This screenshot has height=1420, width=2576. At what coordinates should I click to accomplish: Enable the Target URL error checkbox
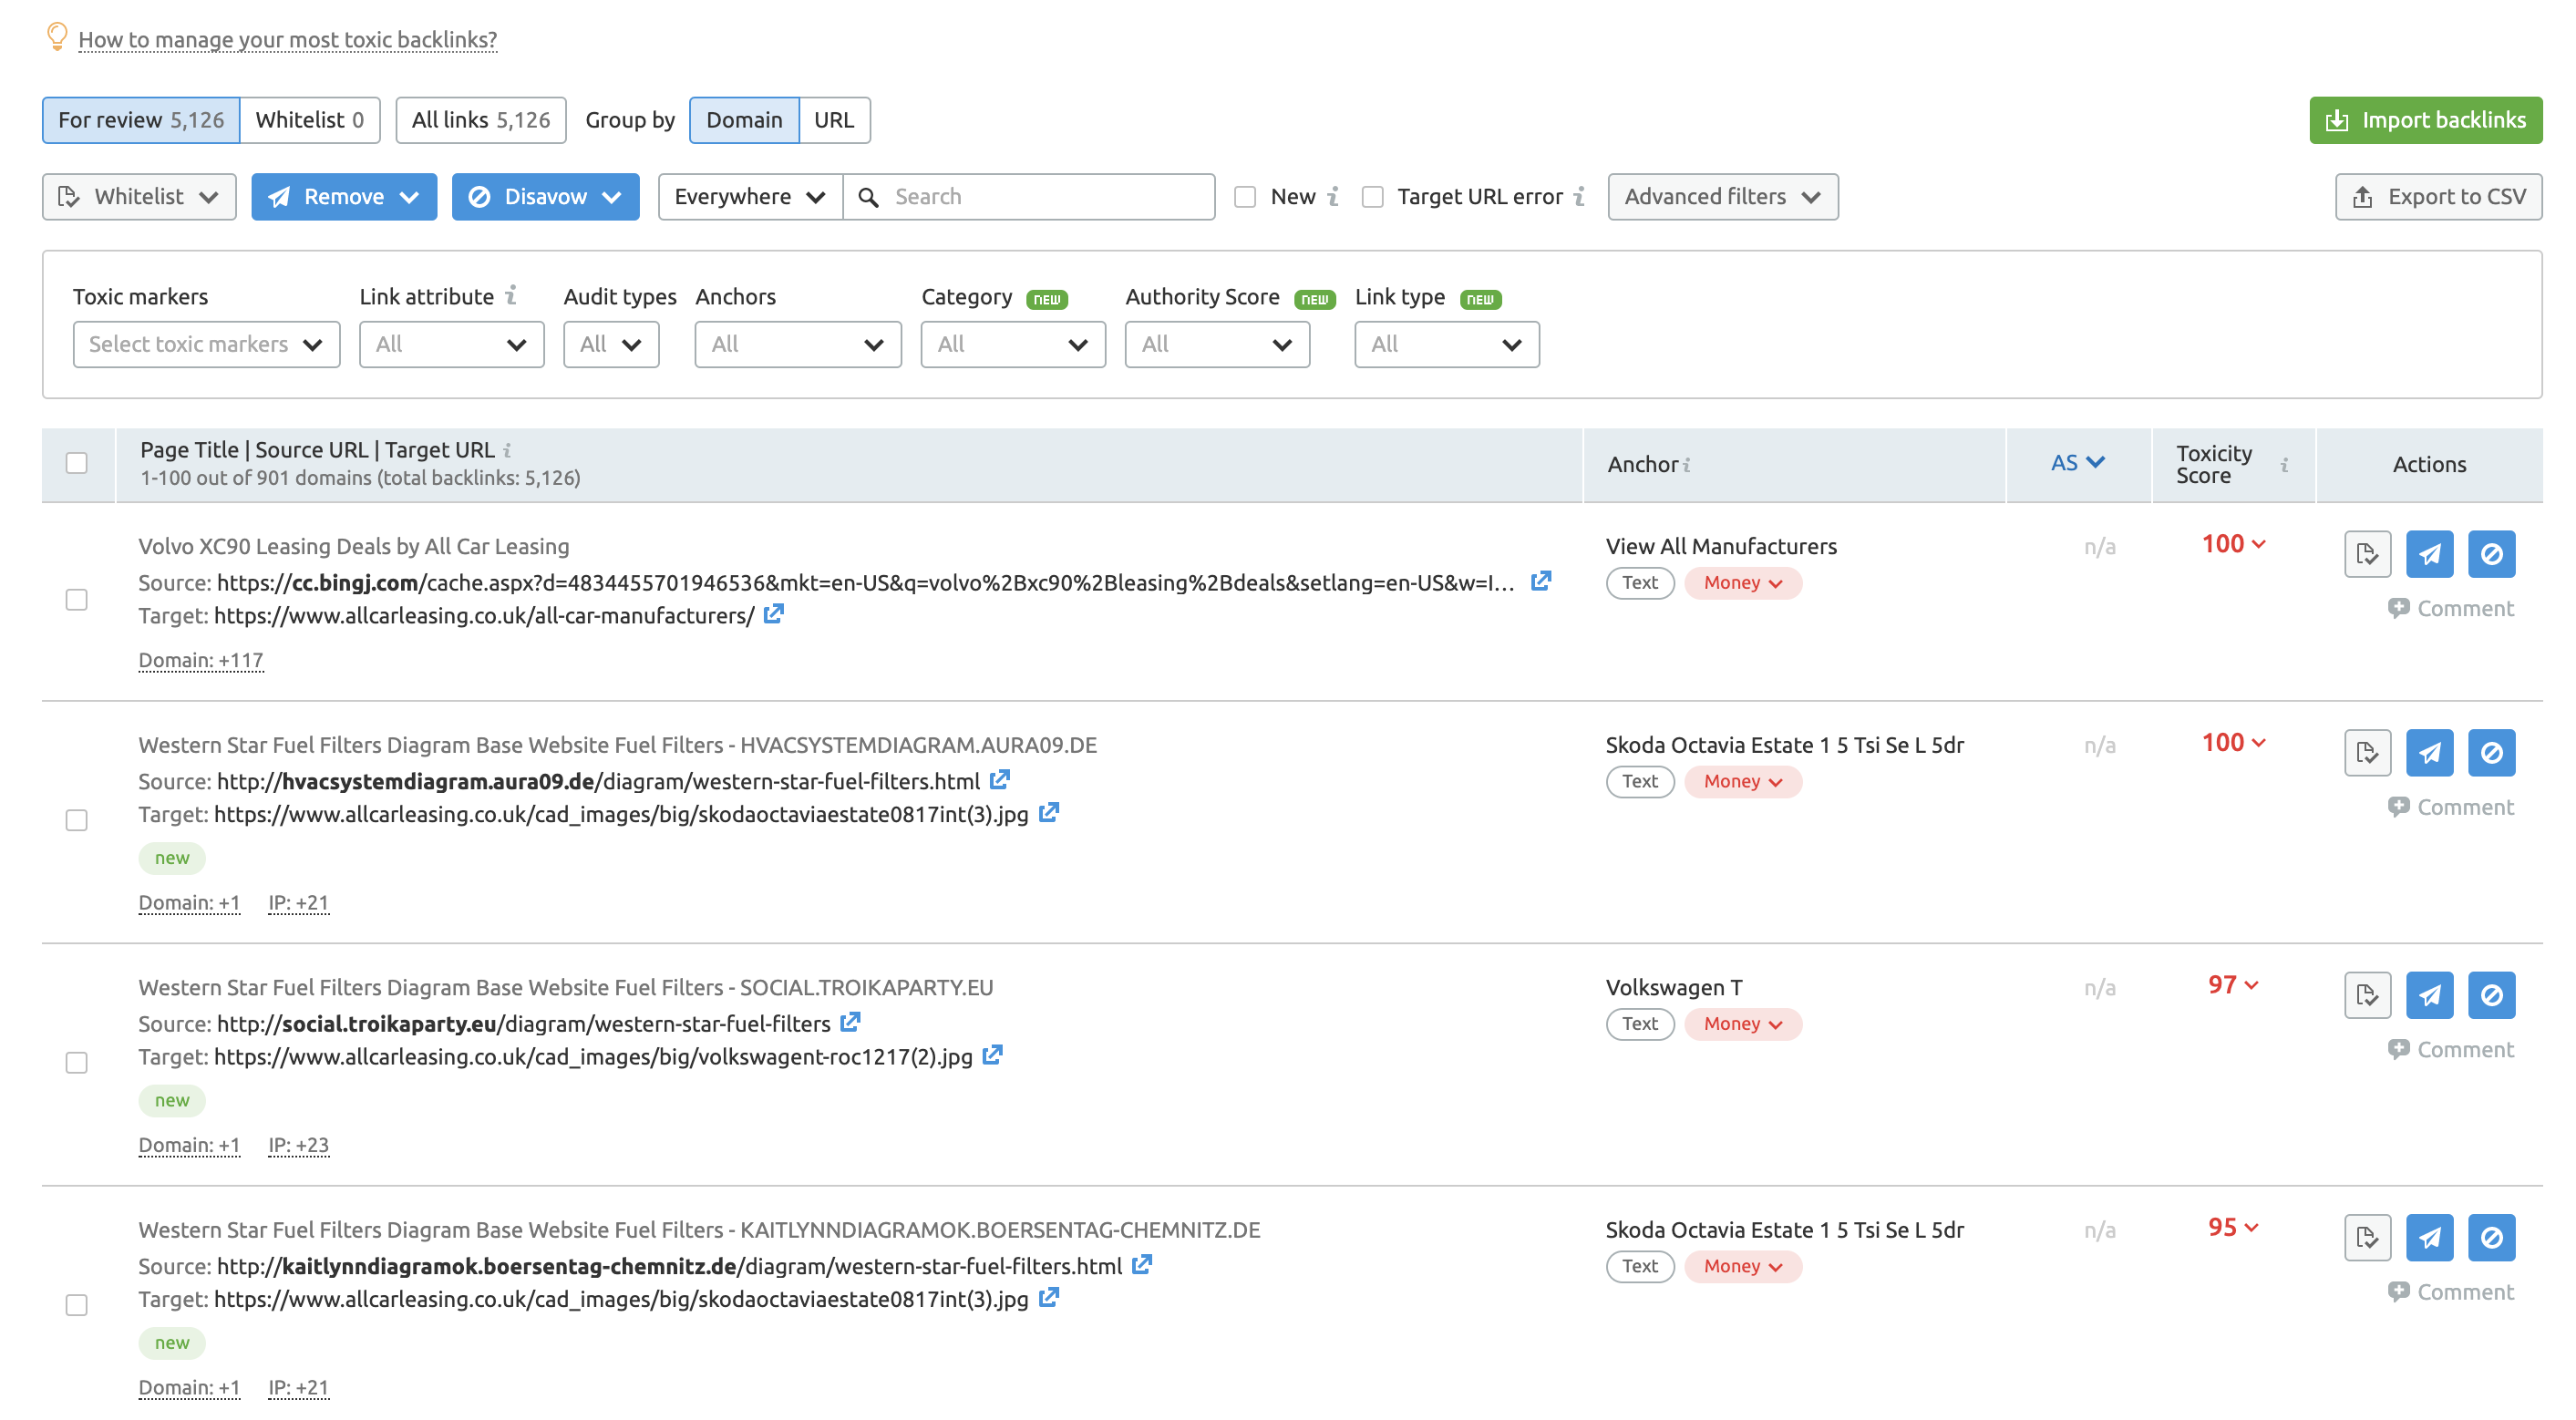click(x=1373, y=196)
